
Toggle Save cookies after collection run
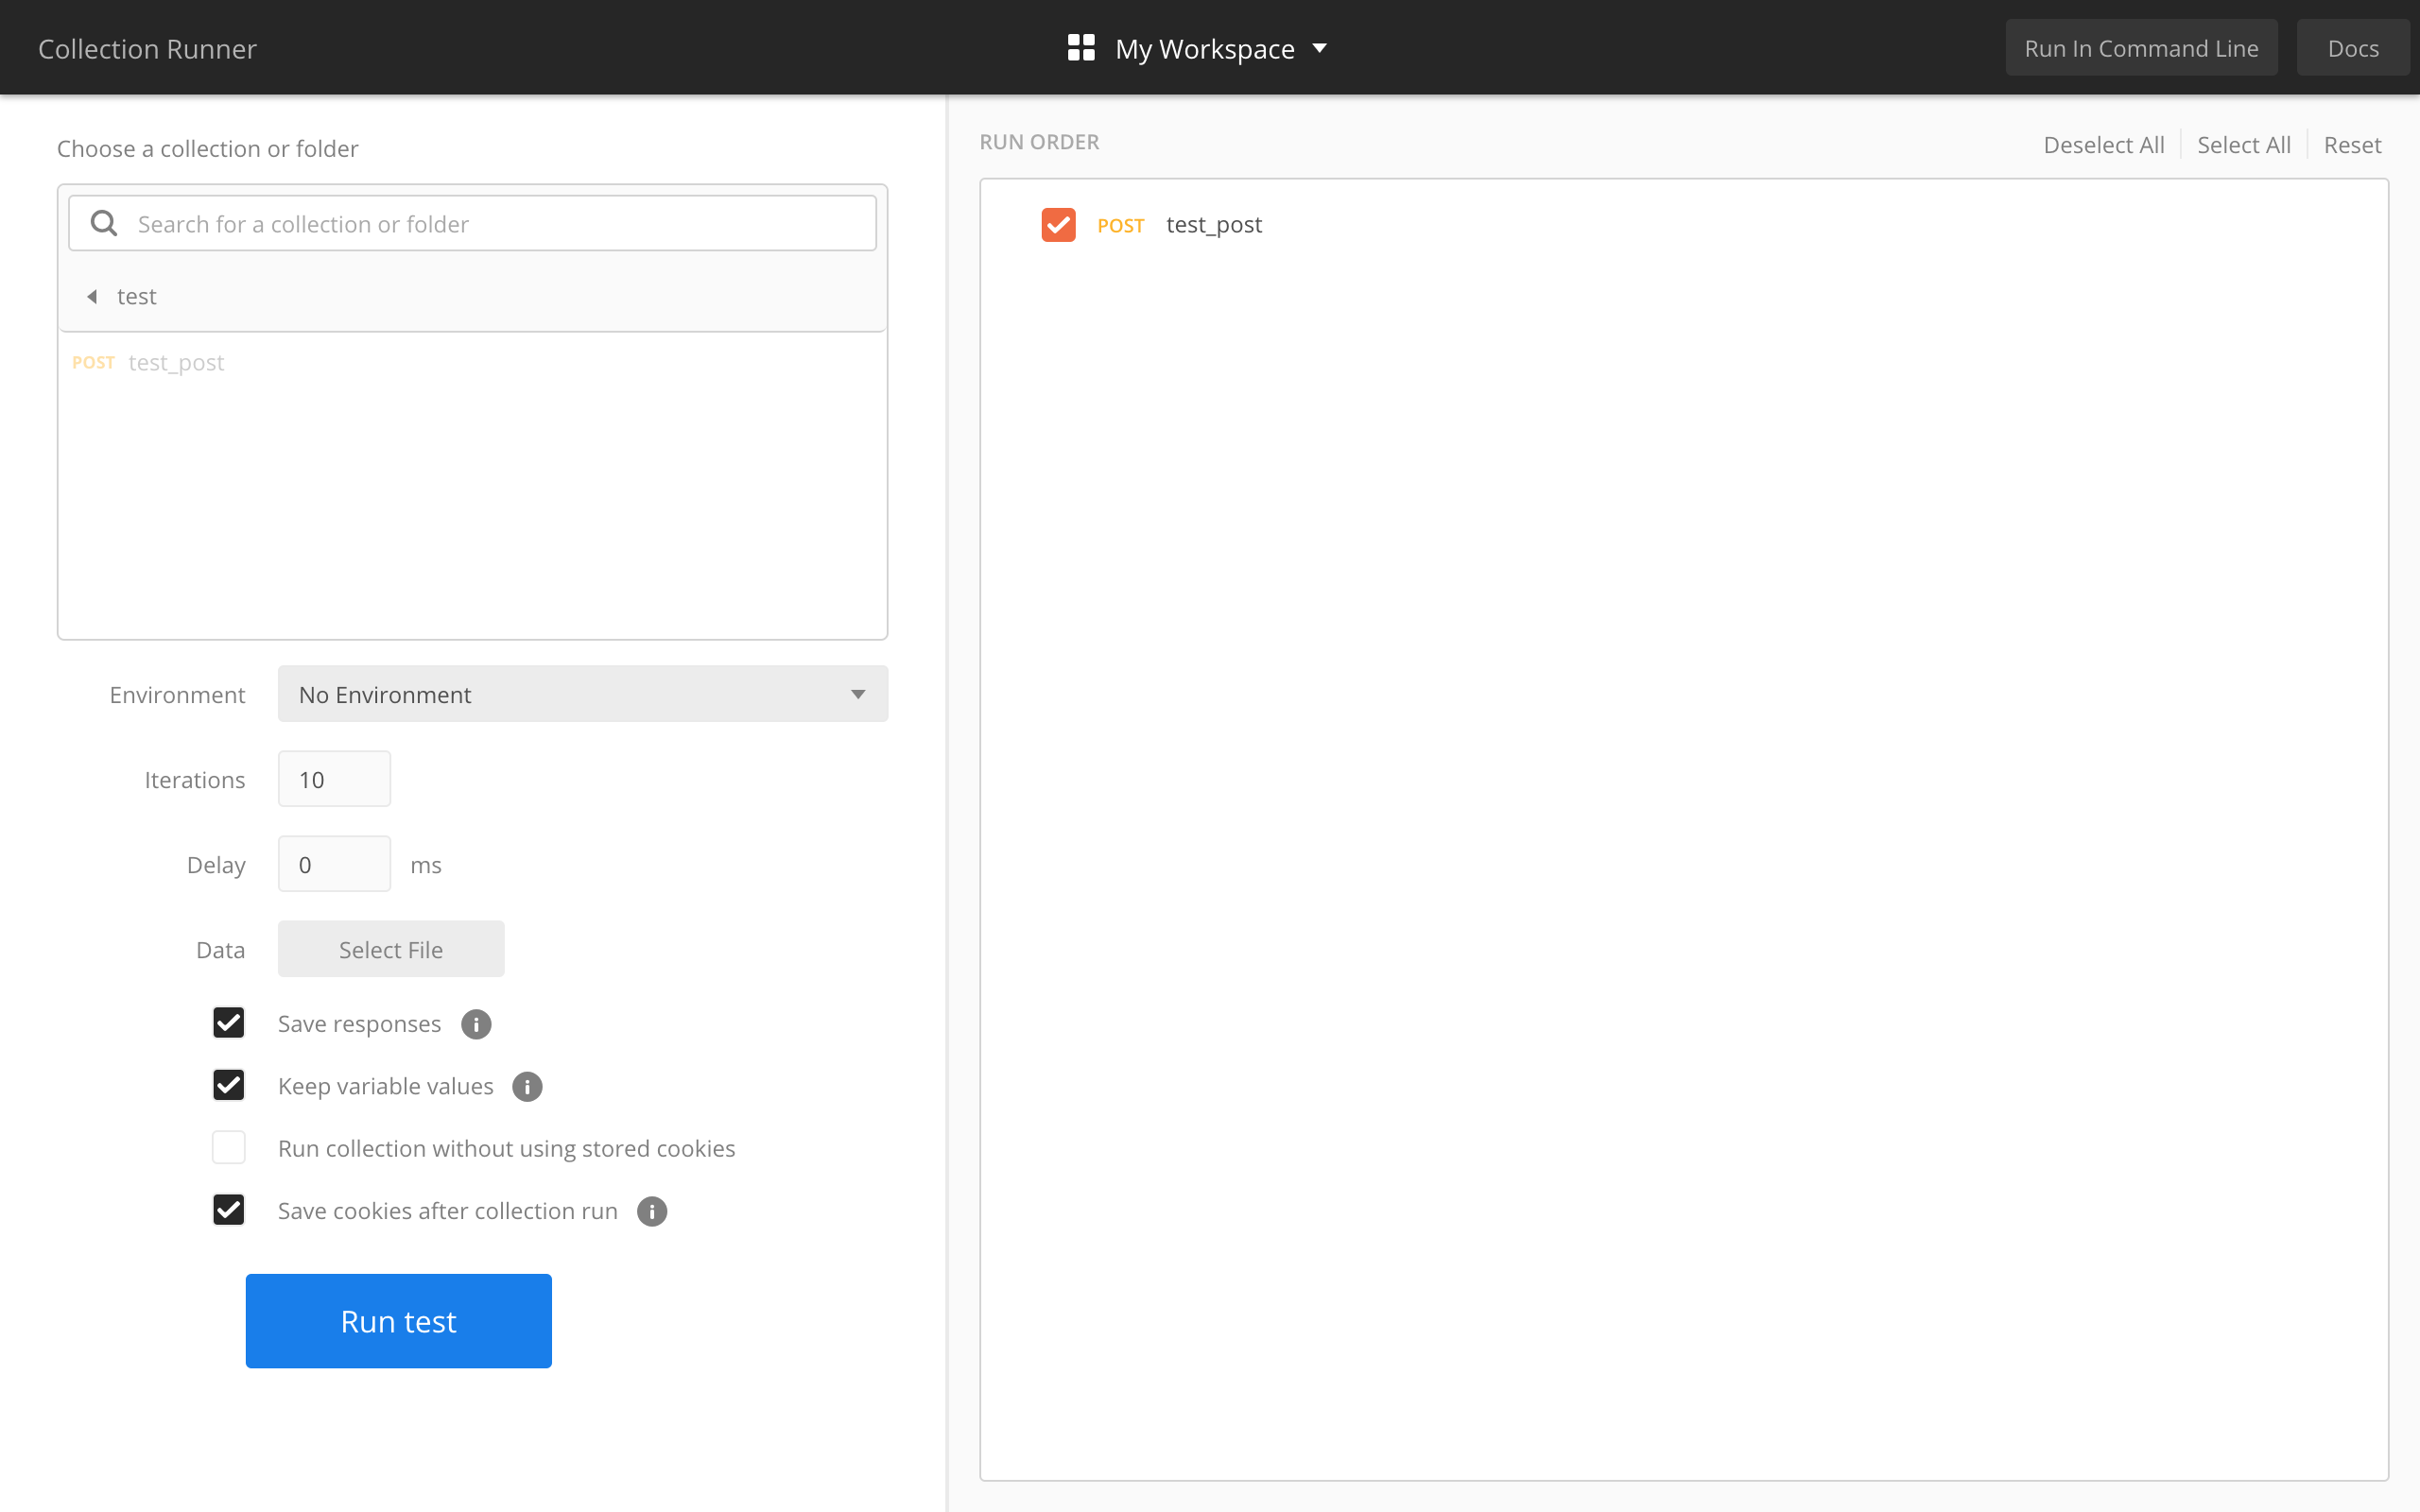point(229,1210)
